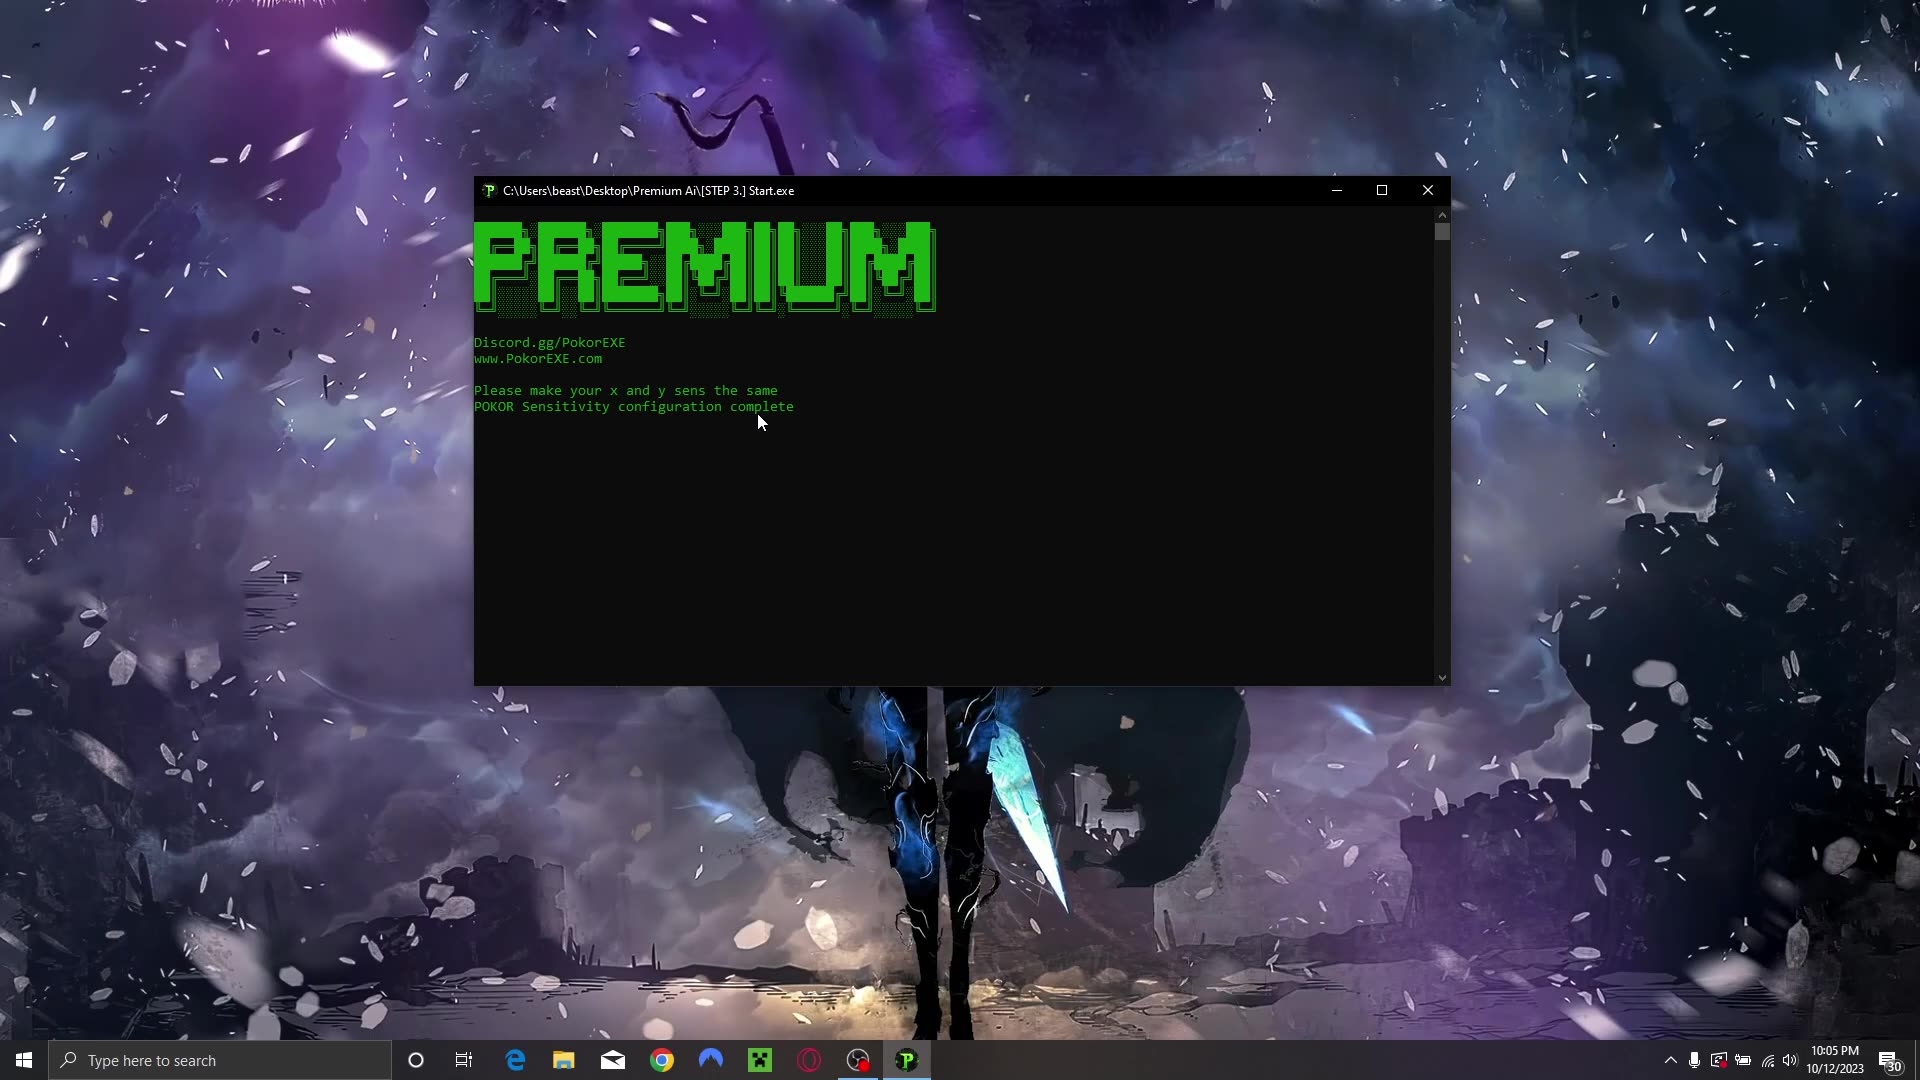Toggle Wi-Fi status from the tray
This screenshot has height=1080, width=1920.
click(1767, 1060)
